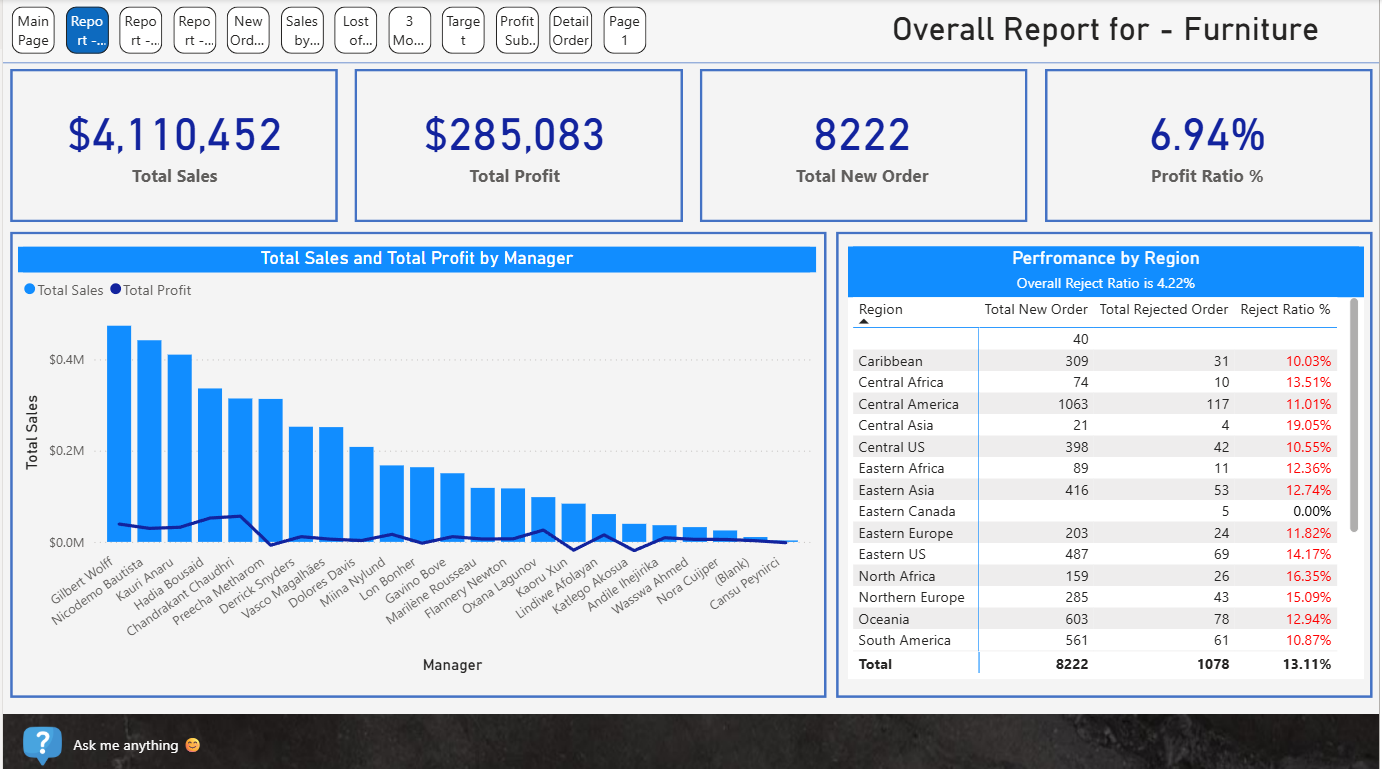
Task: Switch to the Detail Order tab
Action: [x=570, y=29]
